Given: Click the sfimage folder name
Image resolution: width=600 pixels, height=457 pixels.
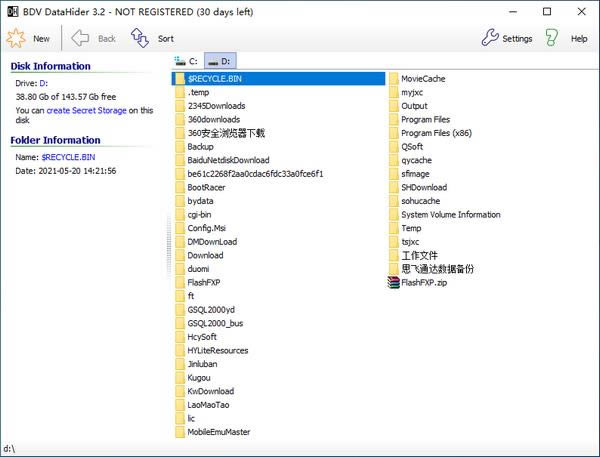Looking at the screenshot, I should tap(415, 174).
